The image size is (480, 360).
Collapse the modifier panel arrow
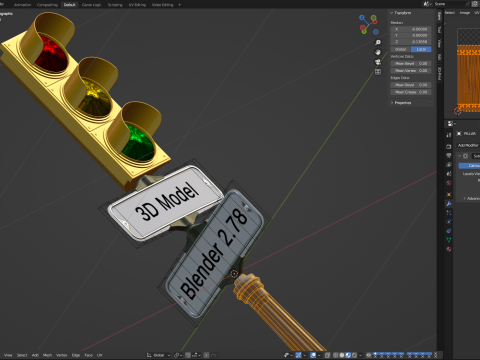click(x=459, y=156)
